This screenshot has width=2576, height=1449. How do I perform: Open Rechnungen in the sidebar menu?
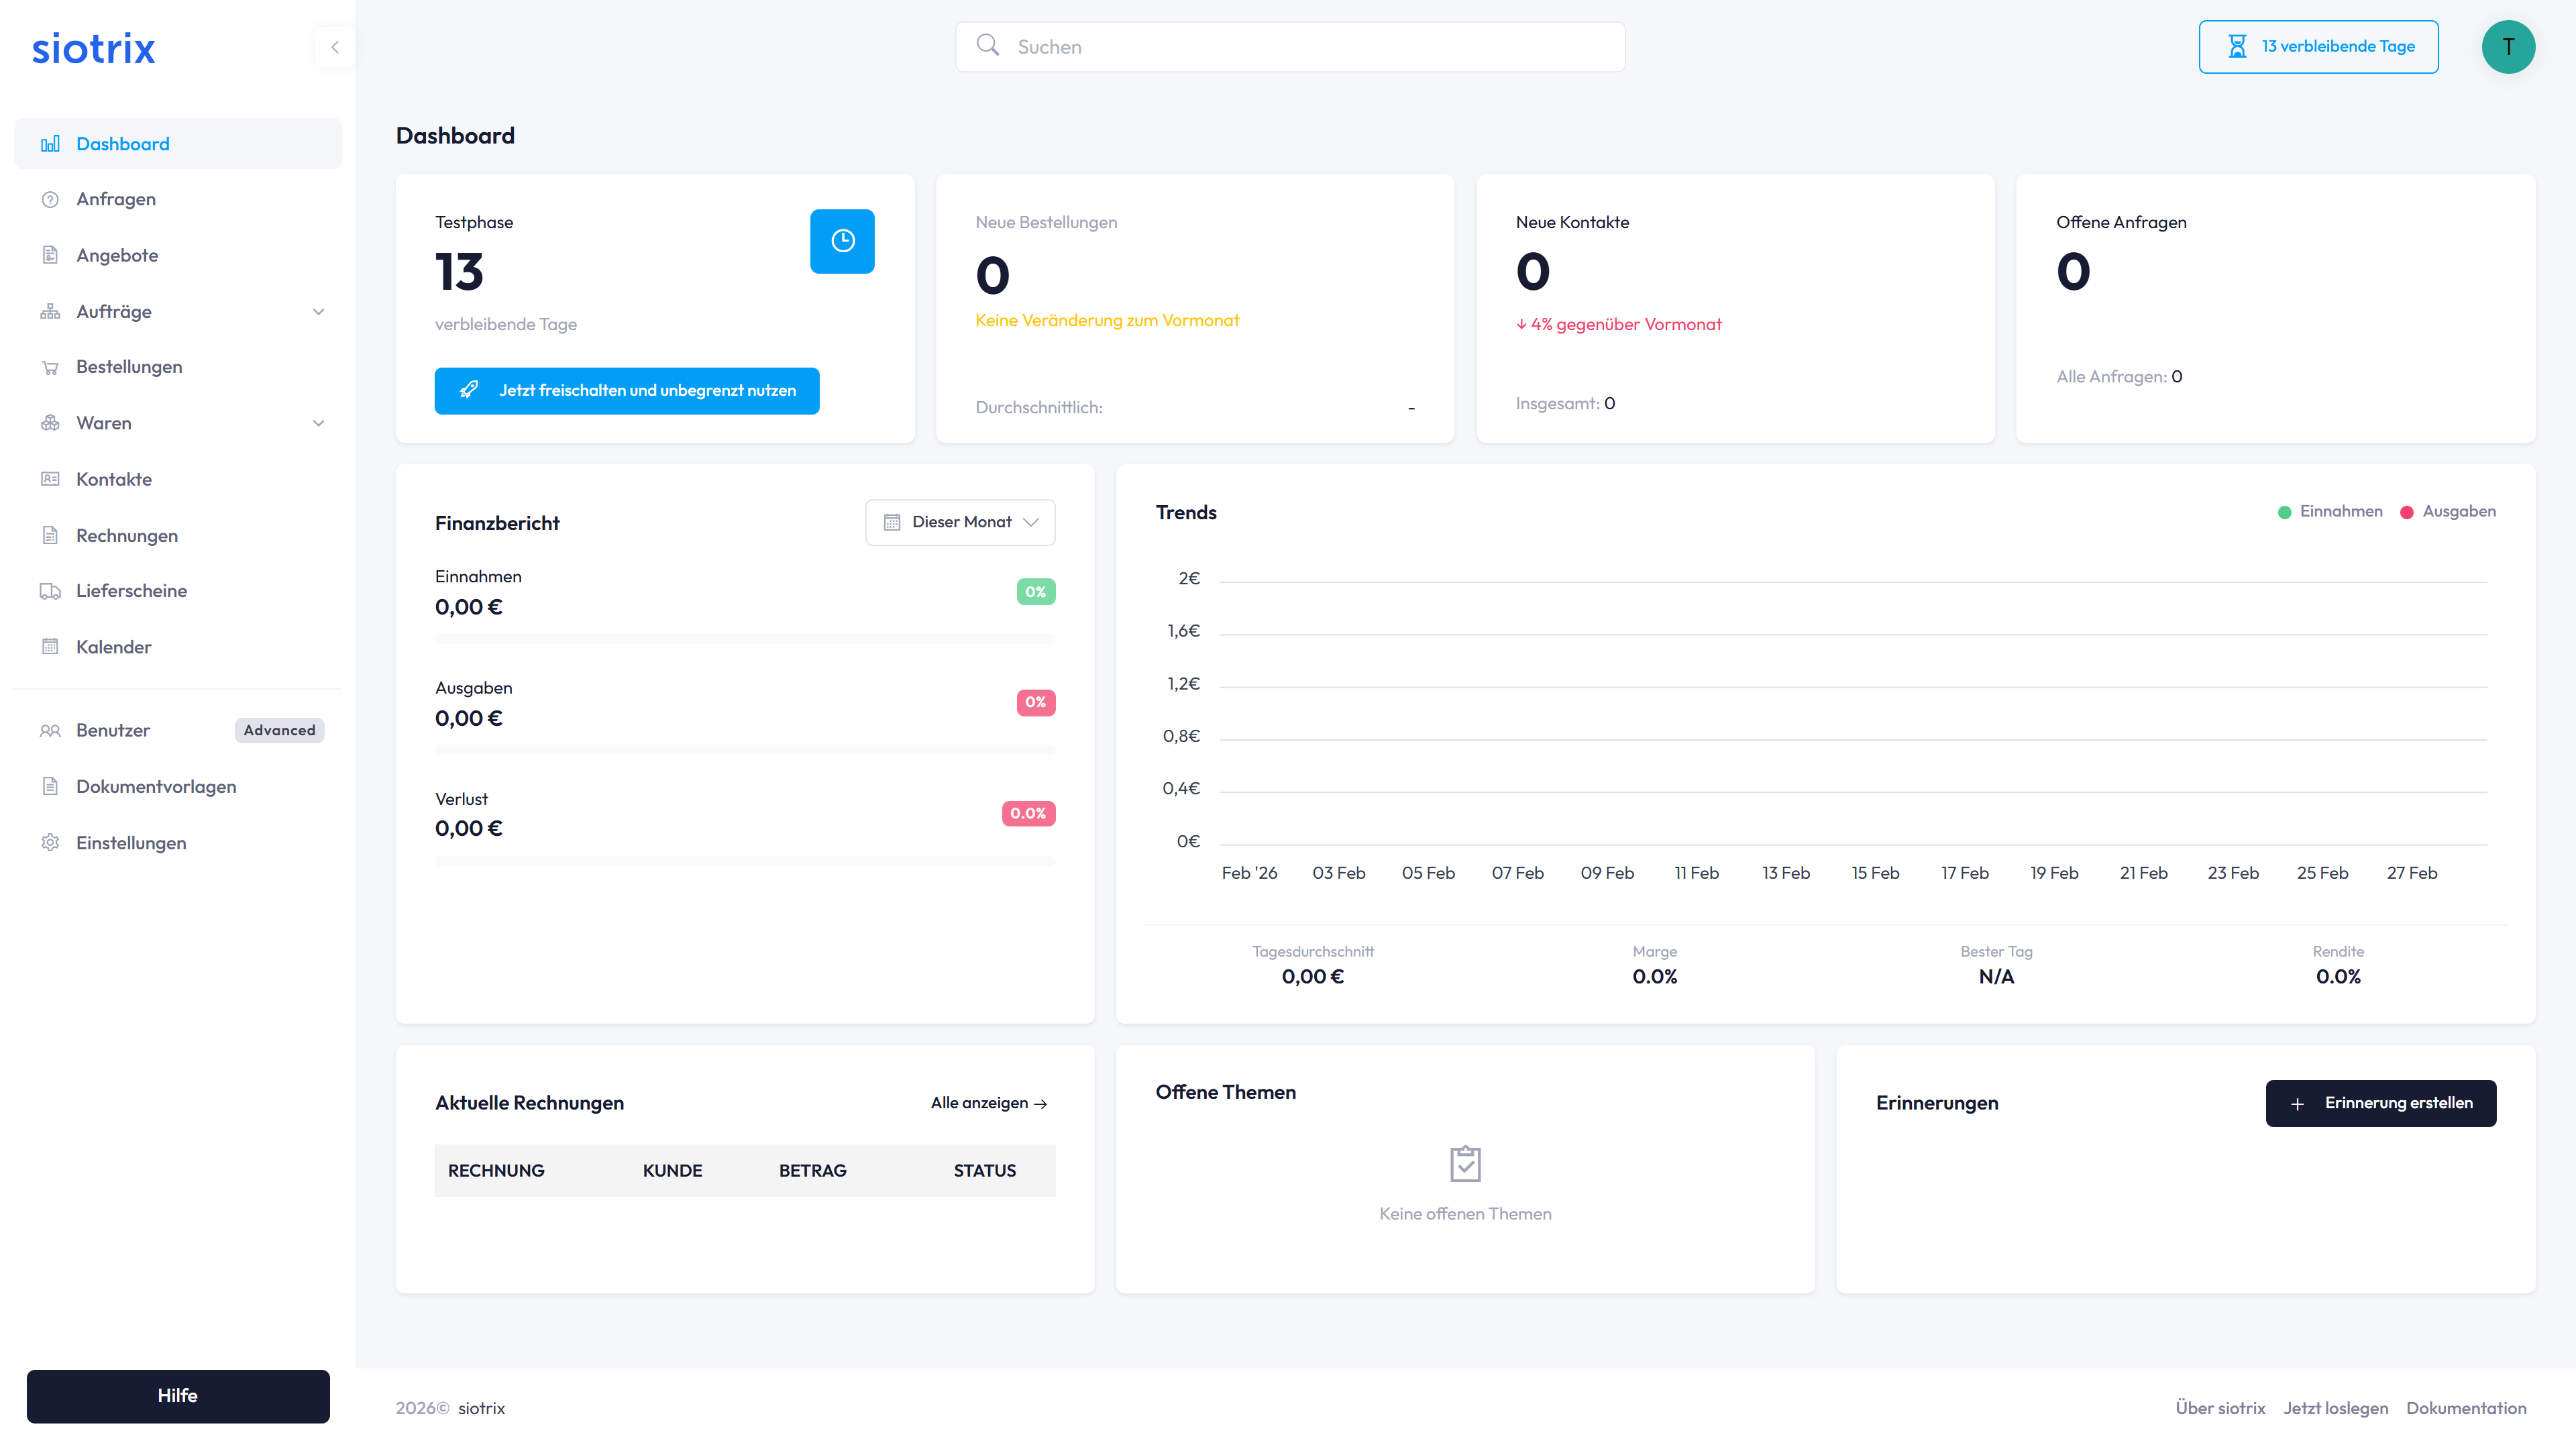tap(127, 536)
